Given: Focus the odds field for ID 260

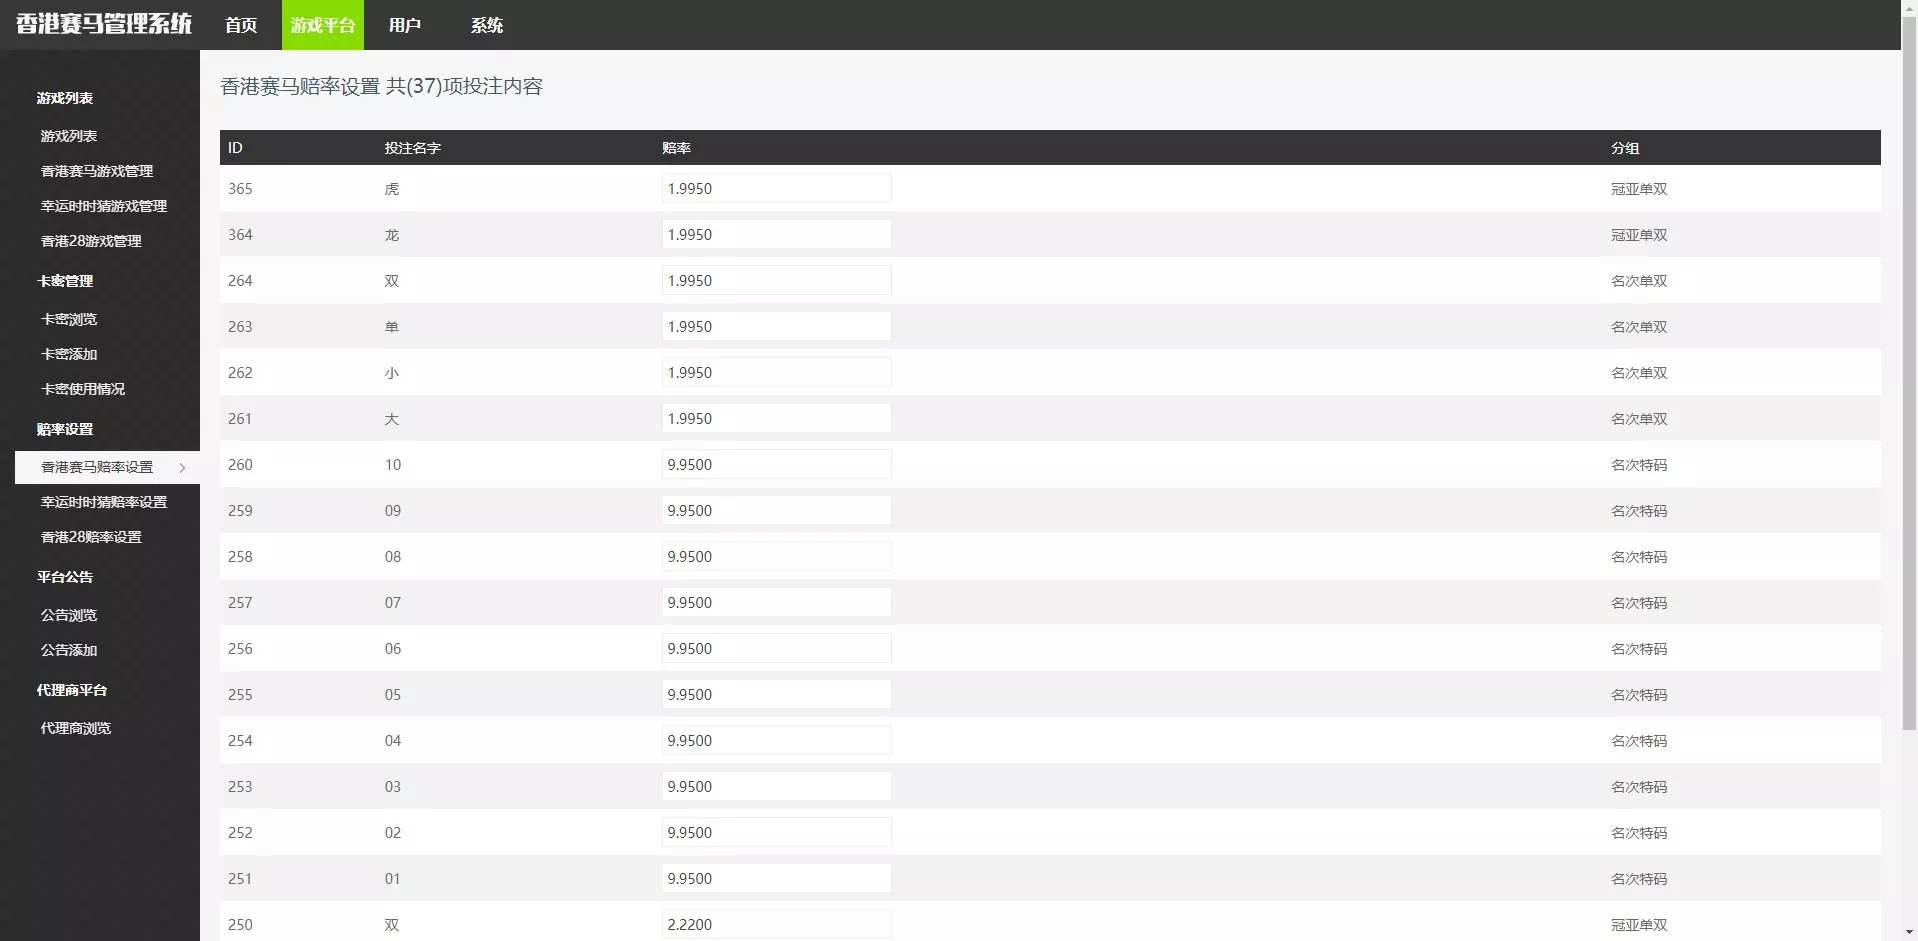Looking at the screenshot, I should pyautogui.click(x=776, y=464).
